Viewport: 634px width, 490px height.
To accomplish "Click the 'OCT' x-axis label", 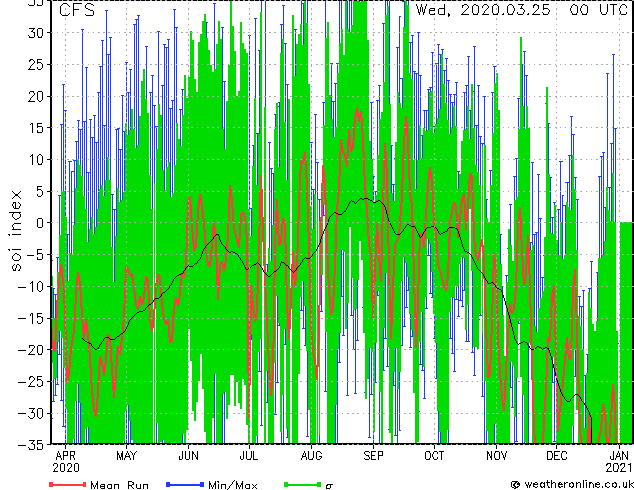I will point(434,456).
